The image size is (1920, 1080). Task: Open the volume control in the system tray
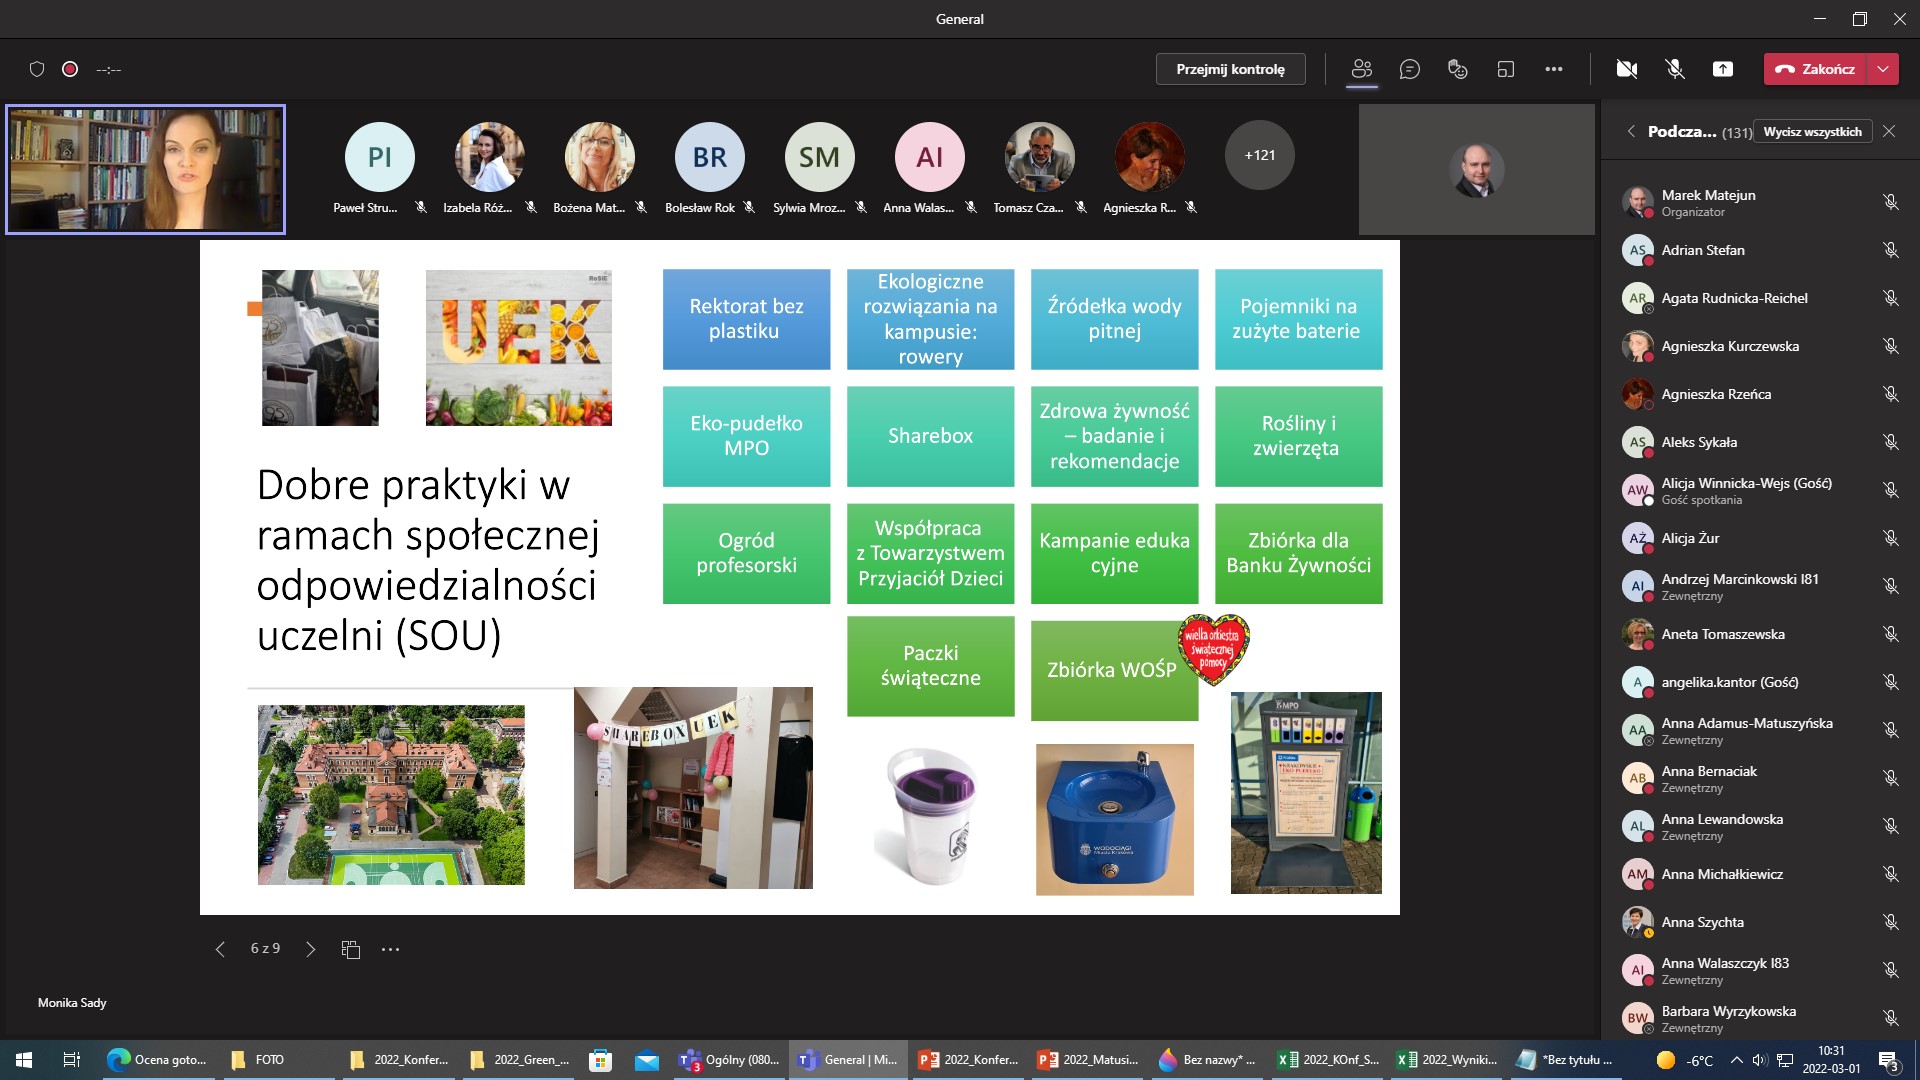click(1759, 1059)
